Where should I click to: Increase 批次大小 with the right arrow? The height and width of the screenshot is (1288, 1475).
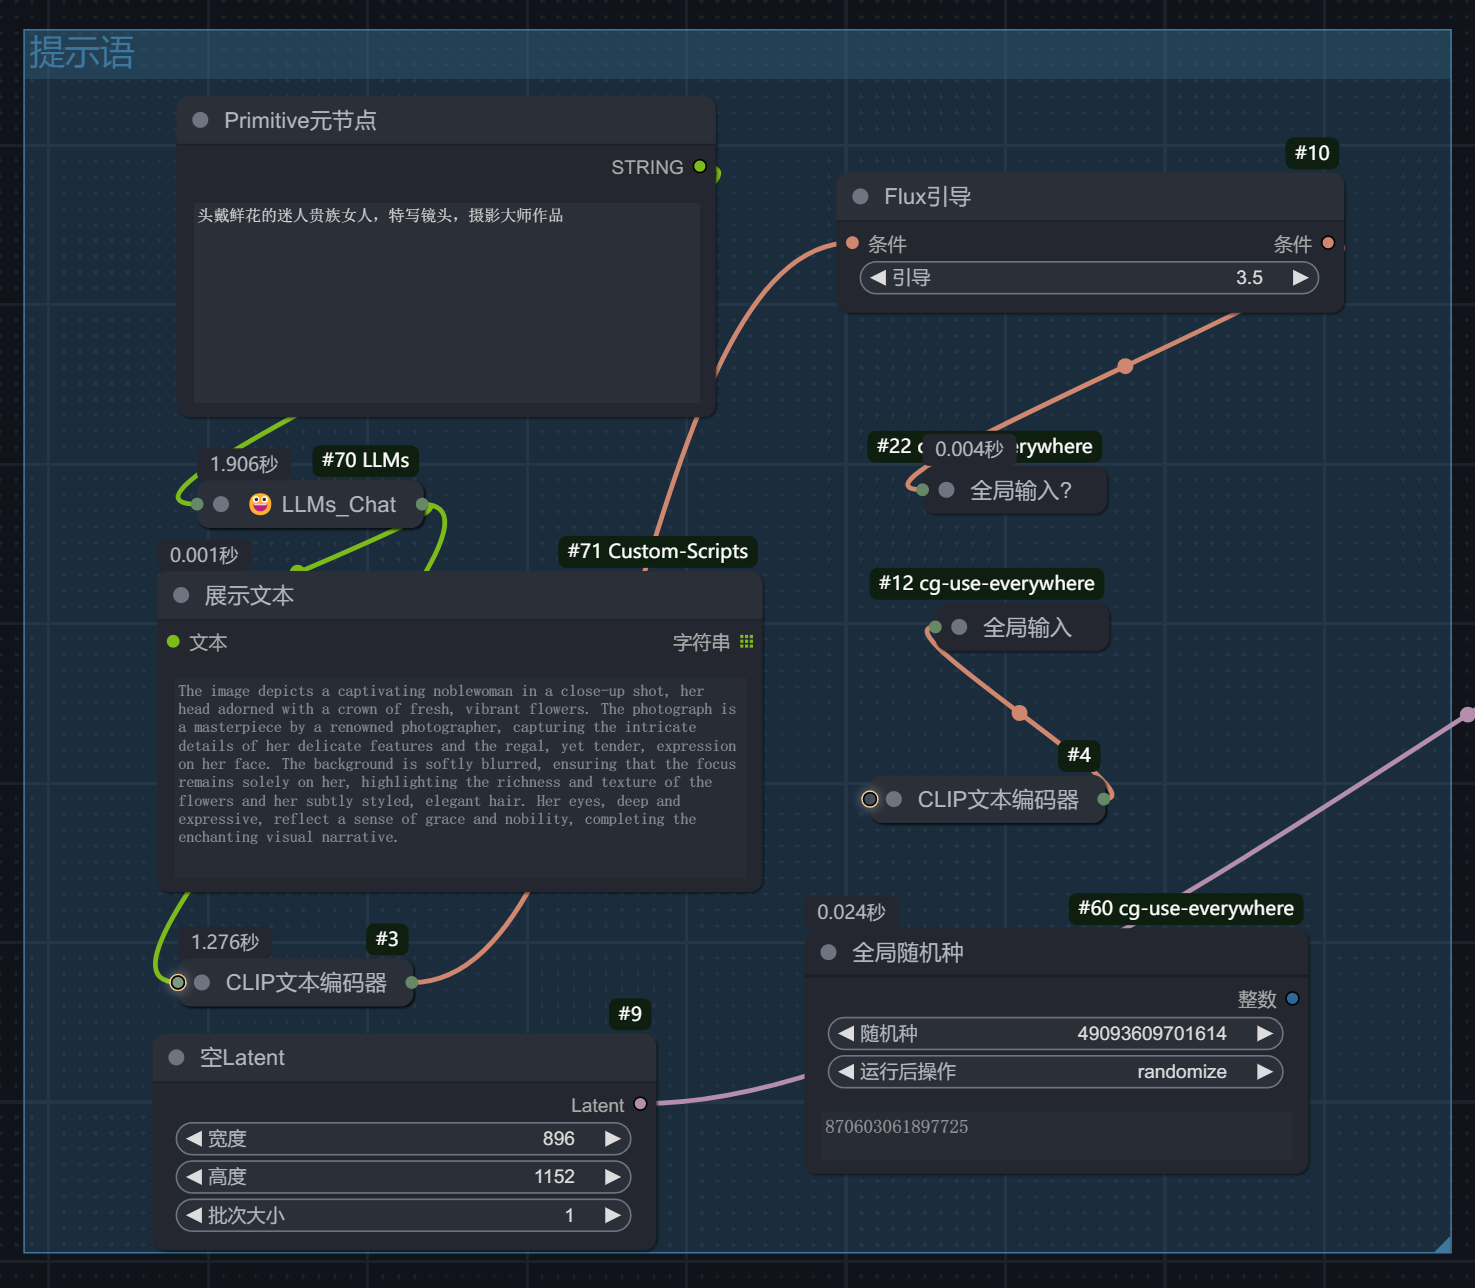(x=613, y=1215)
